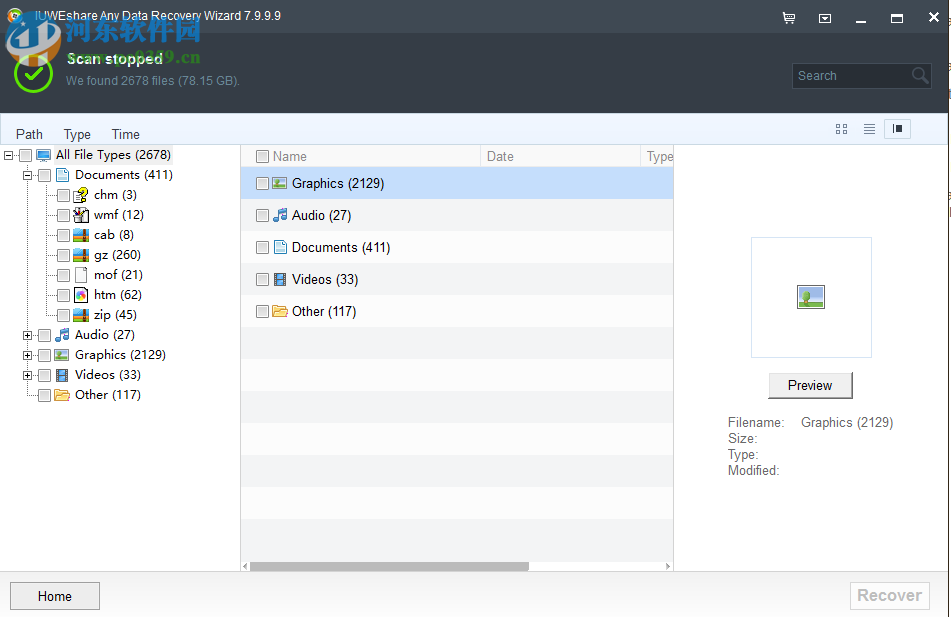Switch to icon grid view
951x617 pixels.
(x=841, y=128)
